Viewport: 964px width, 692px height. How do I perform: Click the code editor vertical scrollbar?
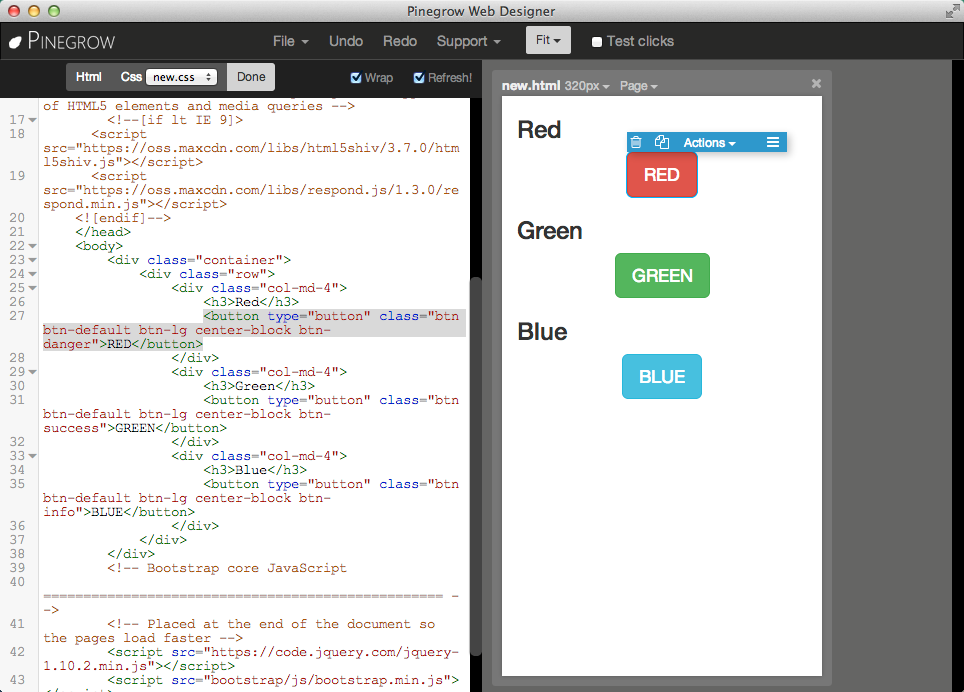[x=475, y=466]
